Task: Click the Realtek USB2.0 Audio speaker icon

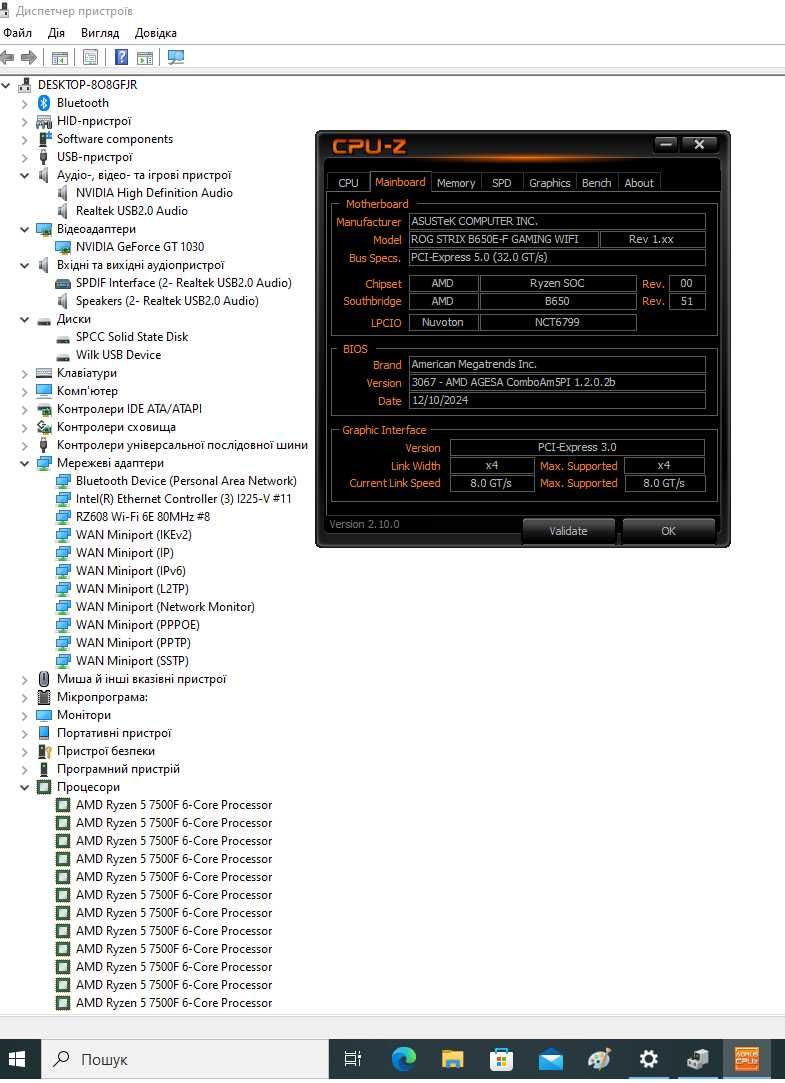Action: pyautogui.click(x=63, y=211)
